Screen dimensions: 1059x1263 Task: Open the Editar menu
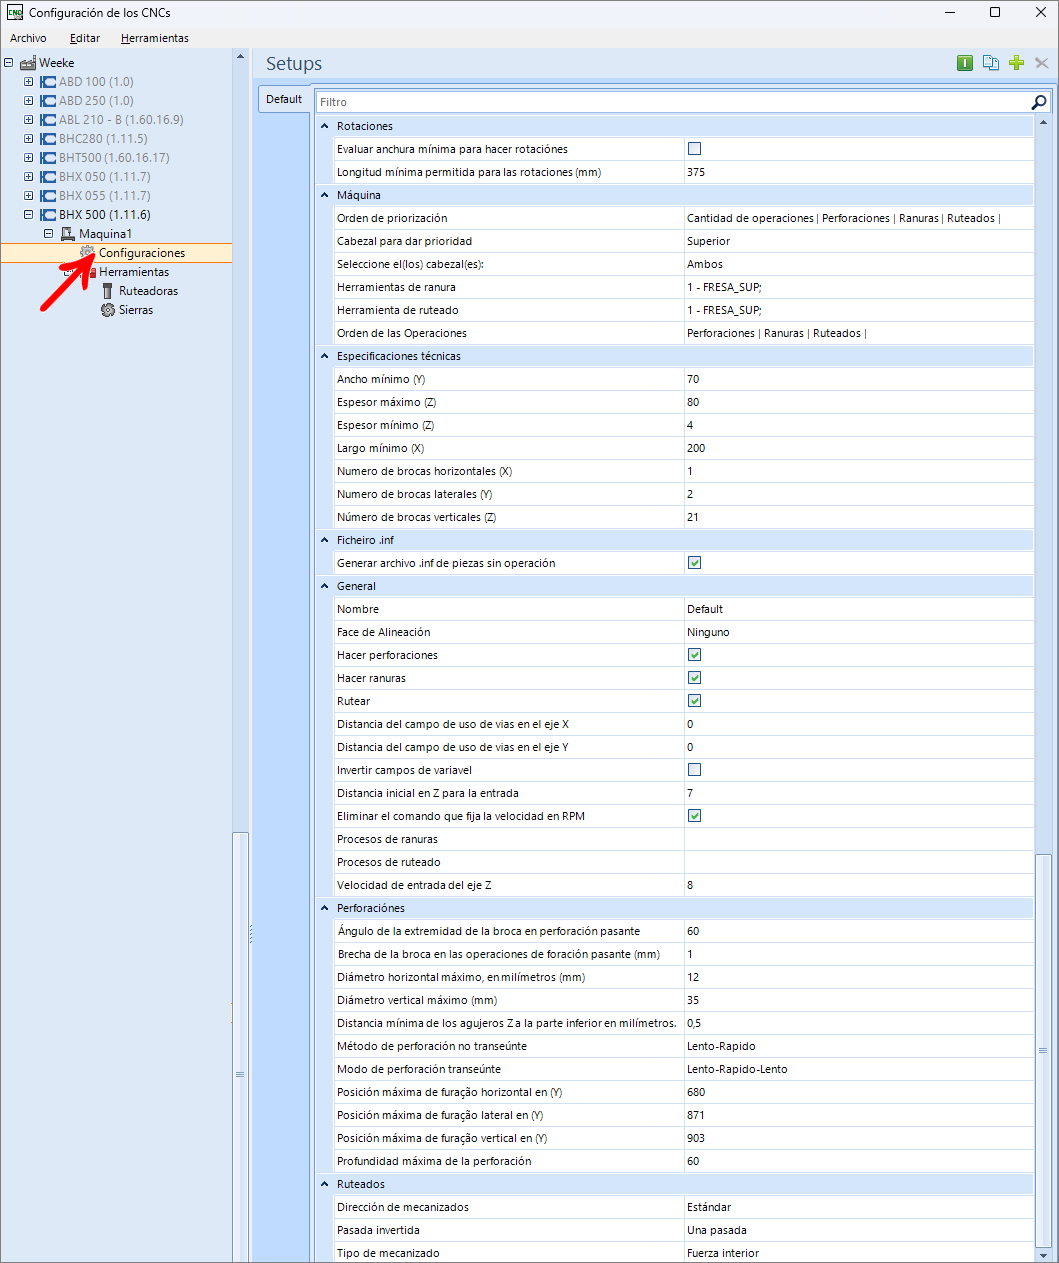[85, 38]
